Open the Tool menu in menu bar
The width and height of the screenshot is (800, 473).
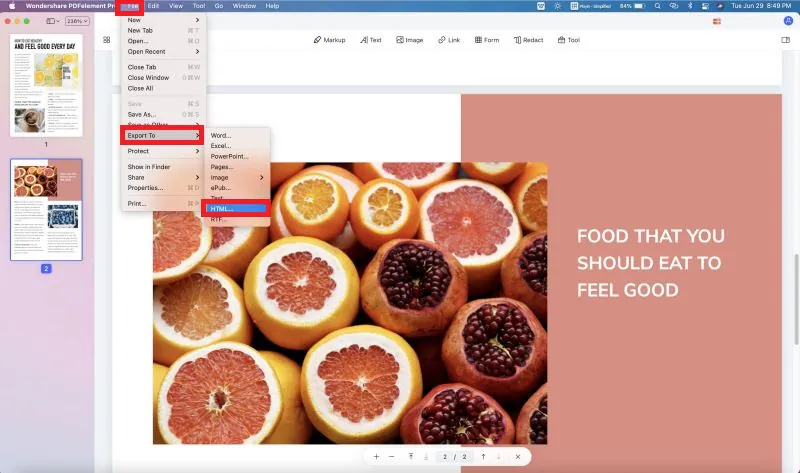click(x=199, y=6)
